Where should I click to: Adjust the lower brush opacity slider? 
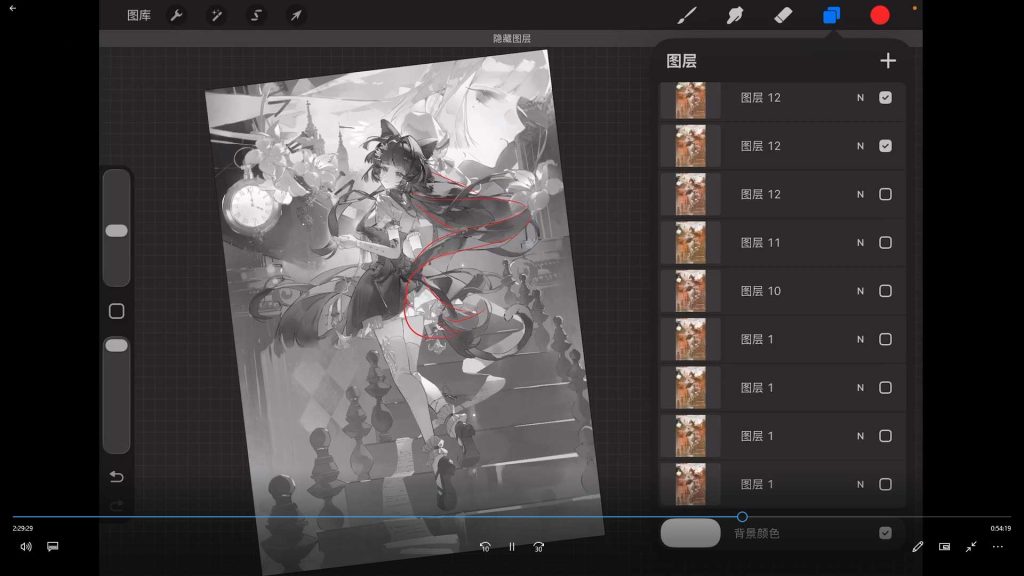pos(116,345)
